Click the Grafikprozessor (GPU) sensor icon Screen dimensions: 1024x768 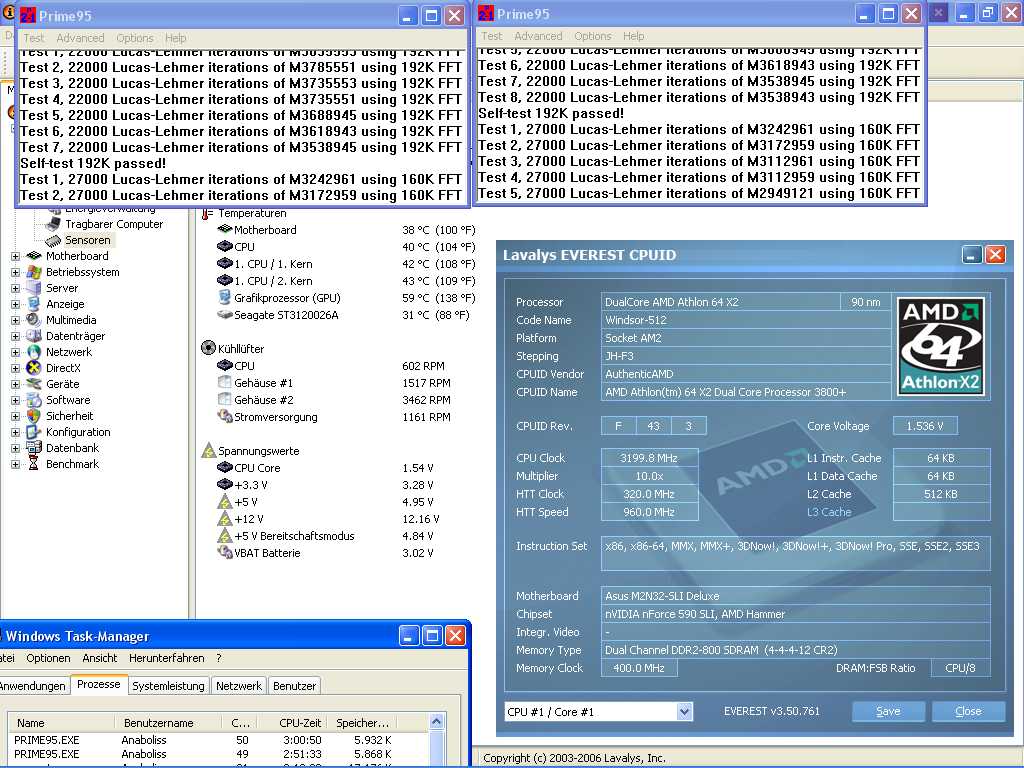point(225,298)
